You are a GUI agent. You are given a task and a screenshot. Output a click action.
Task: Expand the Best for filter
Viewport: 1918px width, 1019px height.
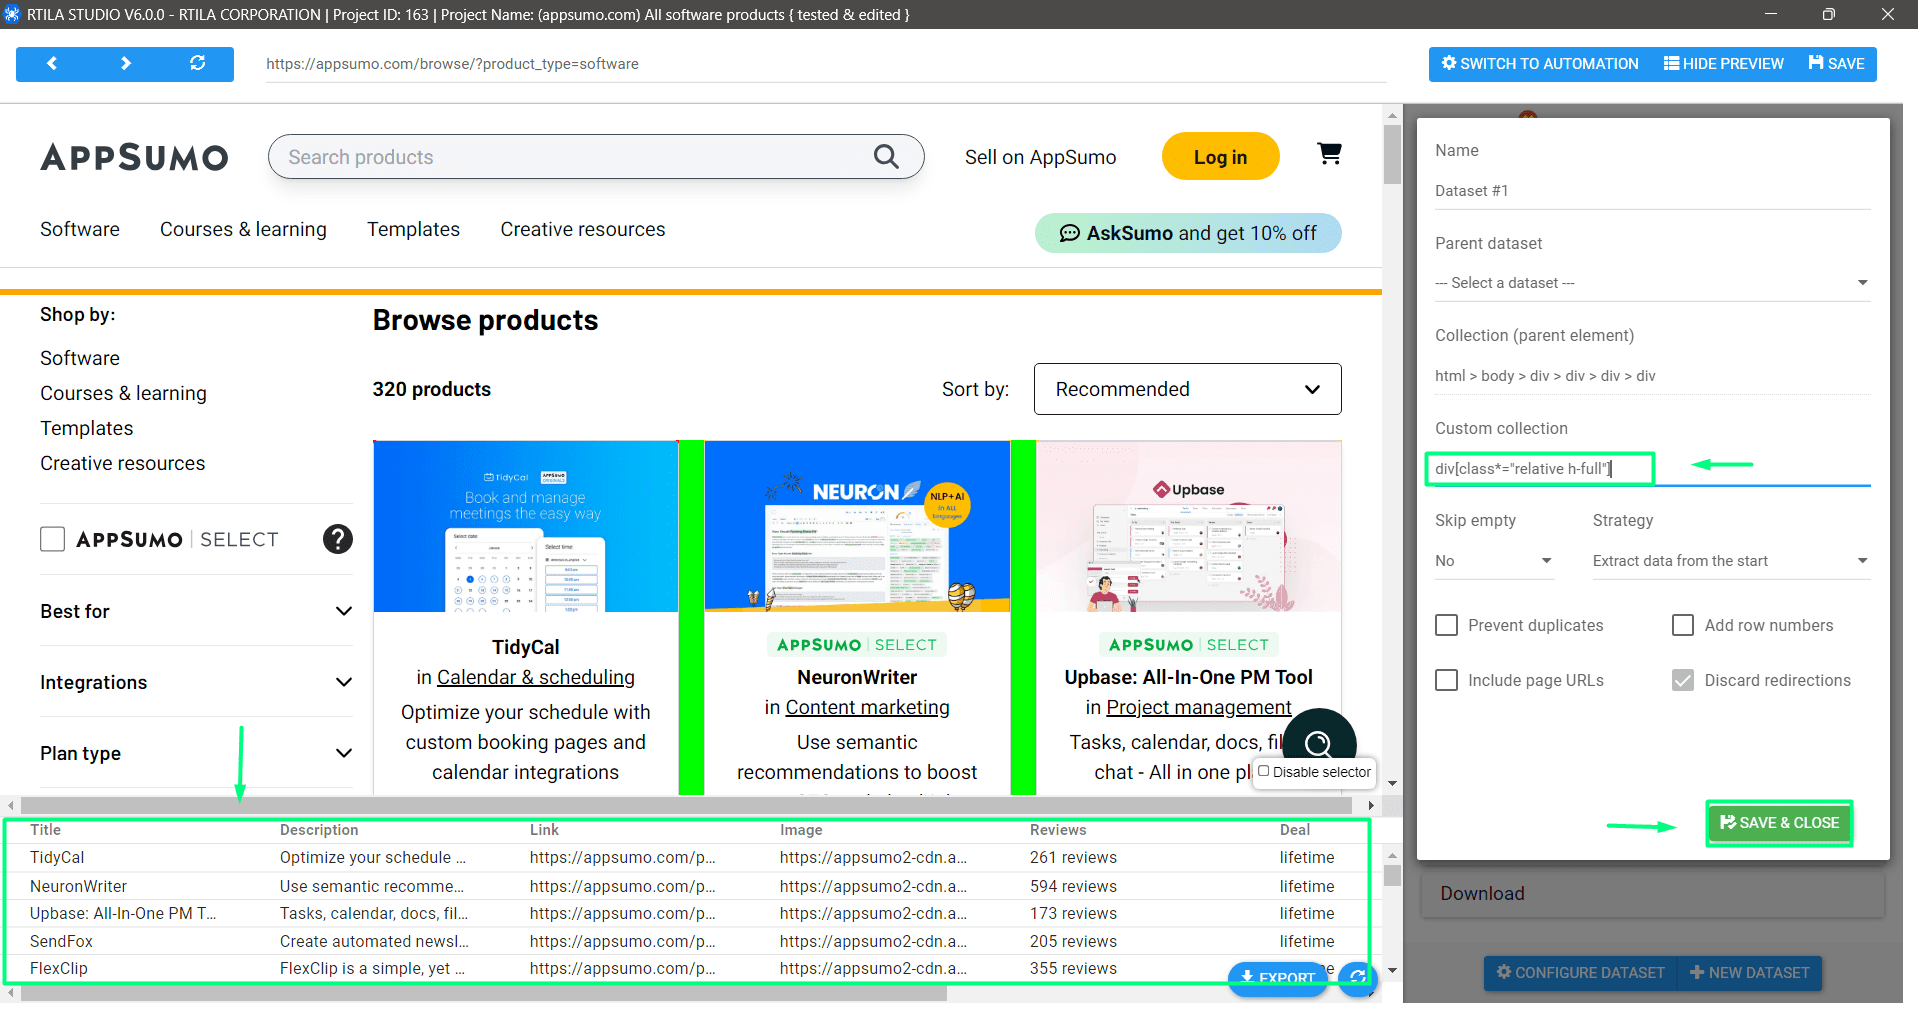[x=196, y=611]
